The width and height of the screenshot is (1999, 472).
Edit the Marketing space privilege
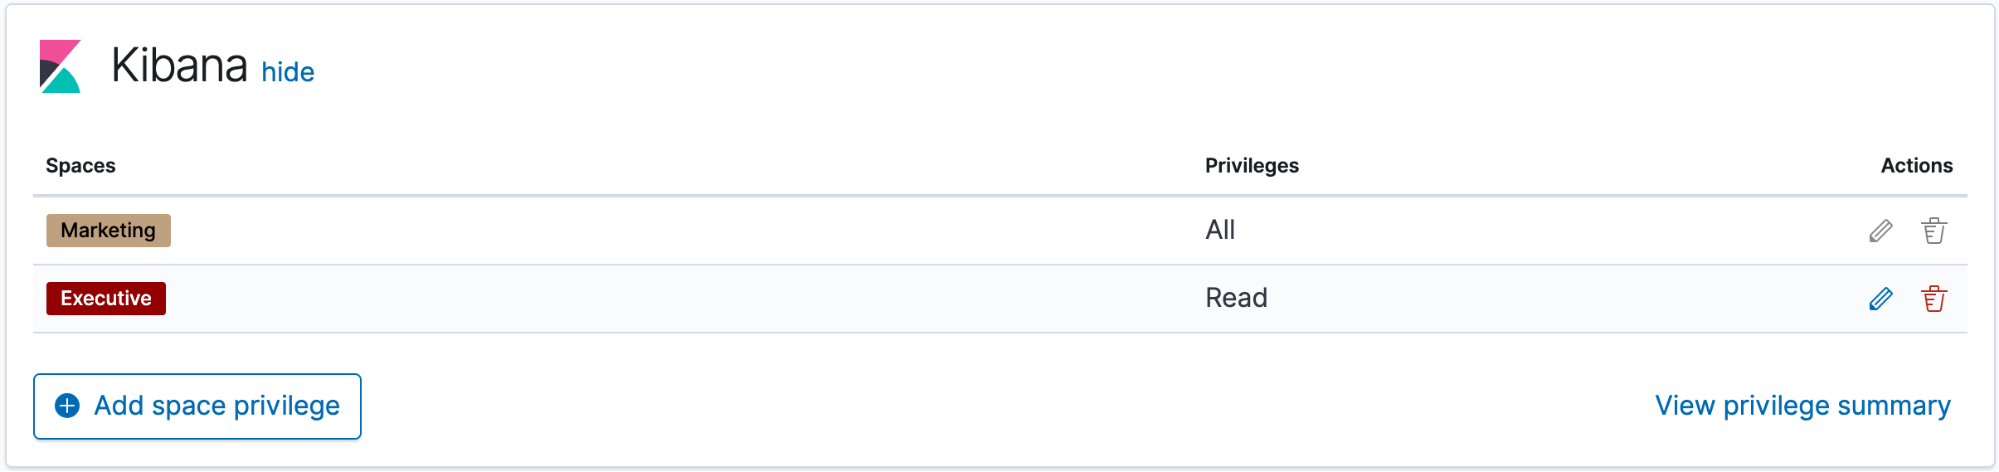(x=1880, y=231)
